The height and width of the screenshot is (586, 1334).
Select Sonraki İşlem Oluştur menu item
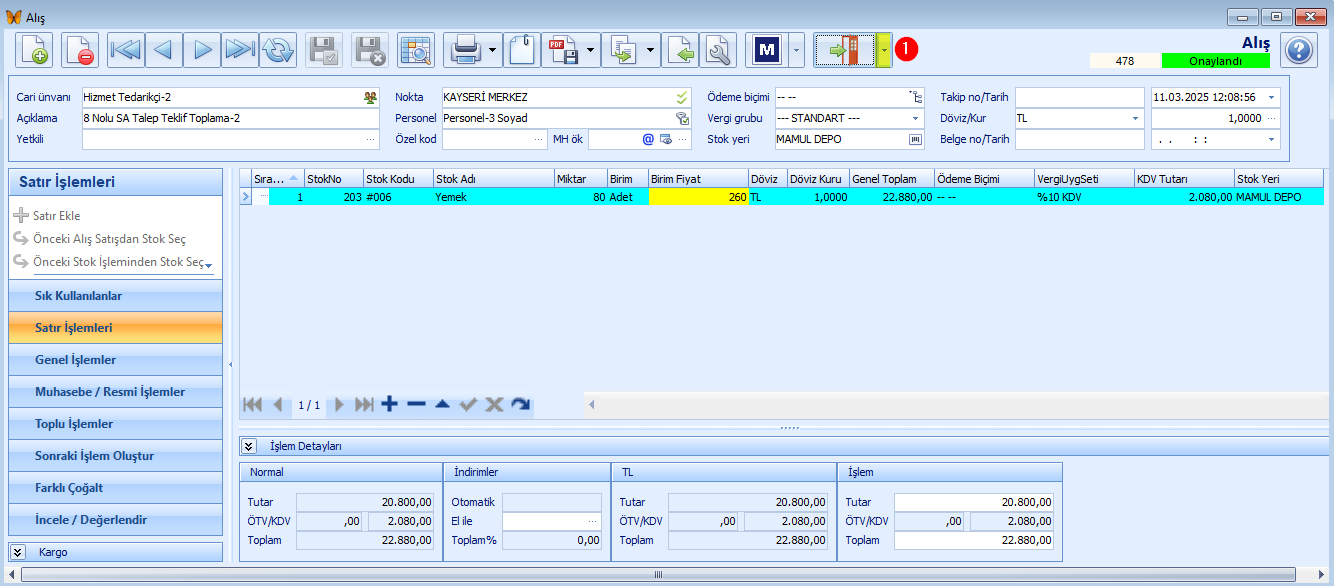tap(115, 456)
